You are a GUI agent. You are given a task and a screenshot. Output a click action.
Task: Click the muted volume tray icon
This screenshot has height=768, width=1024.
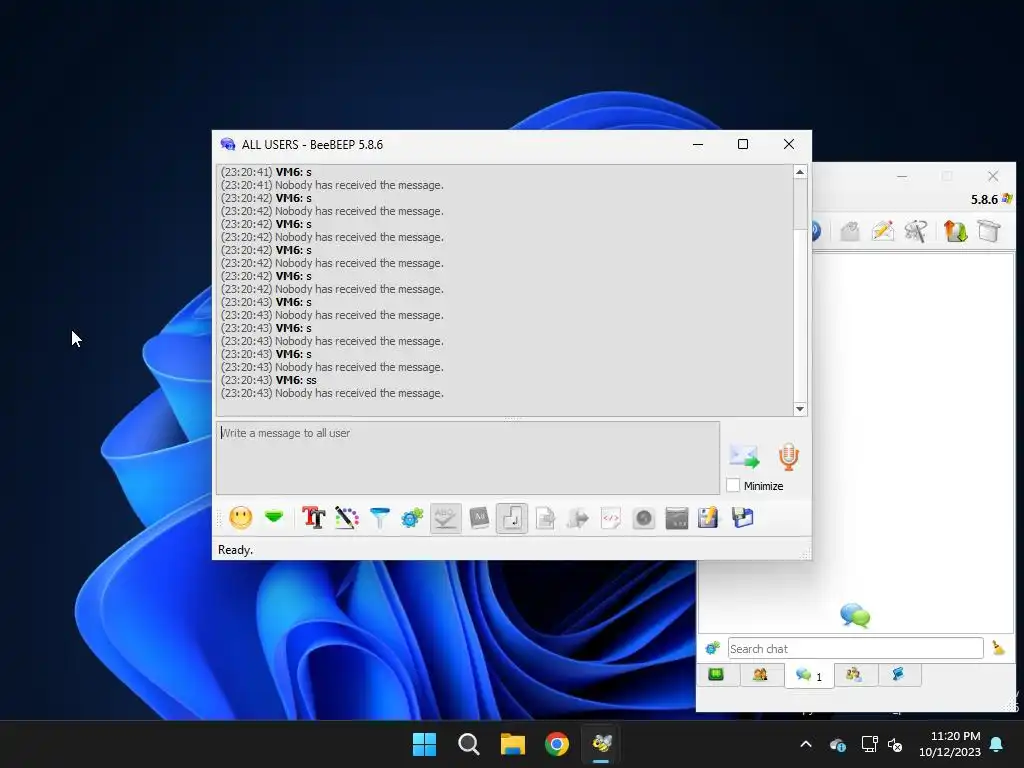pos(895,744)
